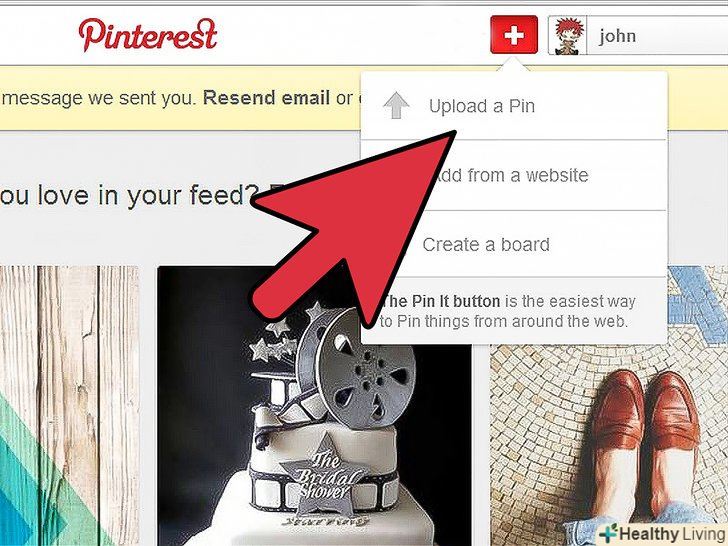Open the red-haired profile avatar
Viewport: 728px width, 546px height.
click(567, 36)
